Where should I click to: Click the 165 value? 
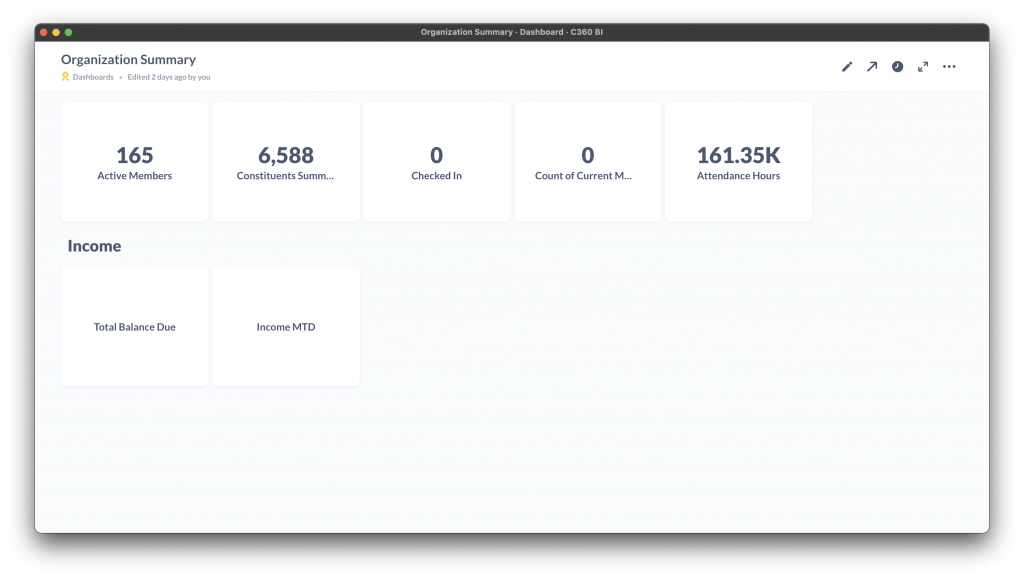pos(135,155)
